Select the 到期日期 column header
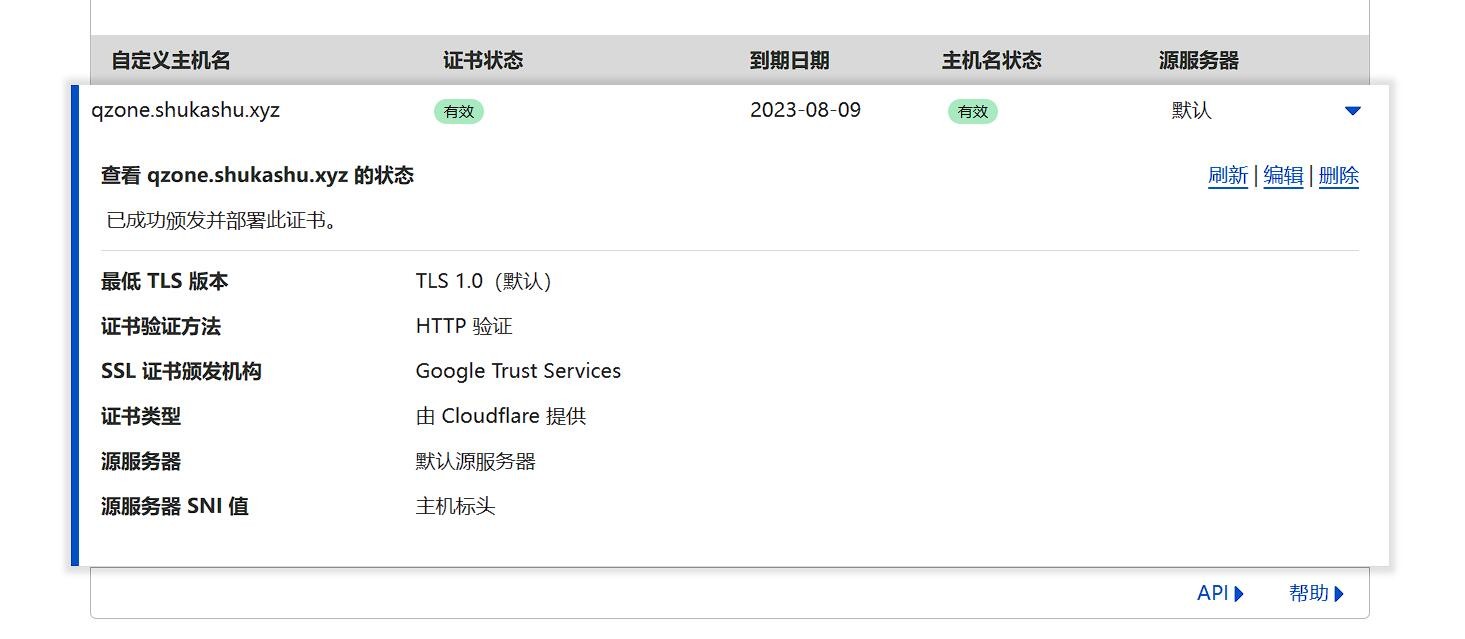Image resolution: width=1465 pixels, height=639 pixels. tap(789, 60)
